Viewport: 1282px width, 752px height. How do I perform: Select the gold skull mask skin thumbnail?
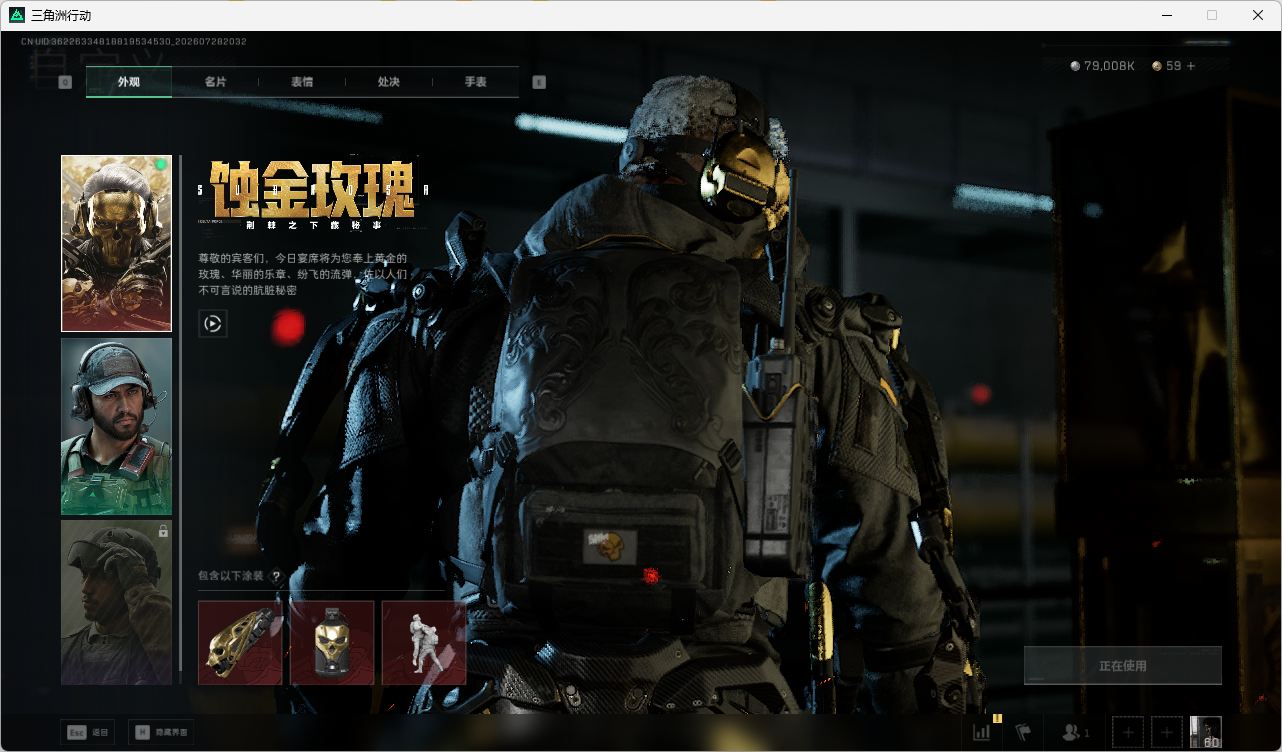pos(116,243)
